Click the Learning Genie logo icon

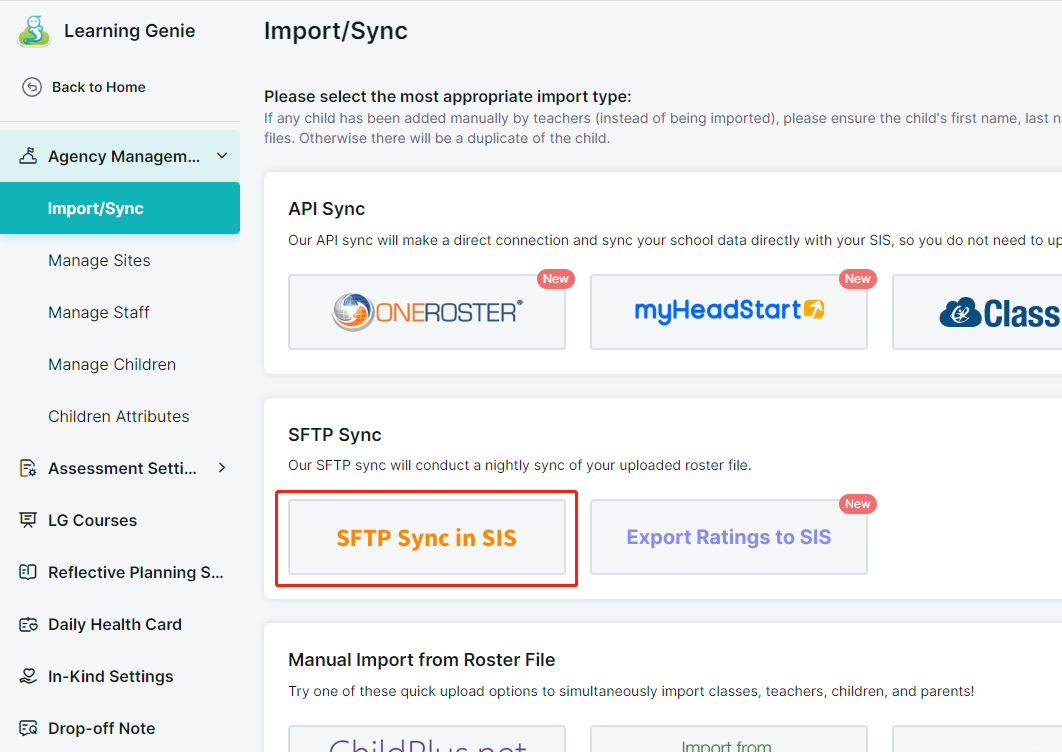34,31
